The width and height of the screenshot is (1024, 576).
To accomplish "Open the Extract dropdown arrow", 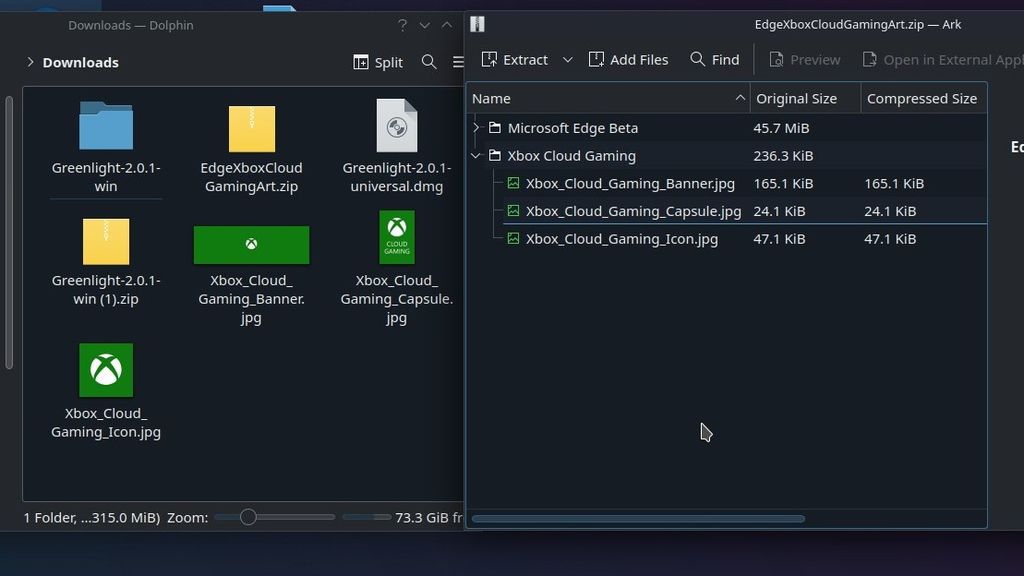I will pos(567,59).
